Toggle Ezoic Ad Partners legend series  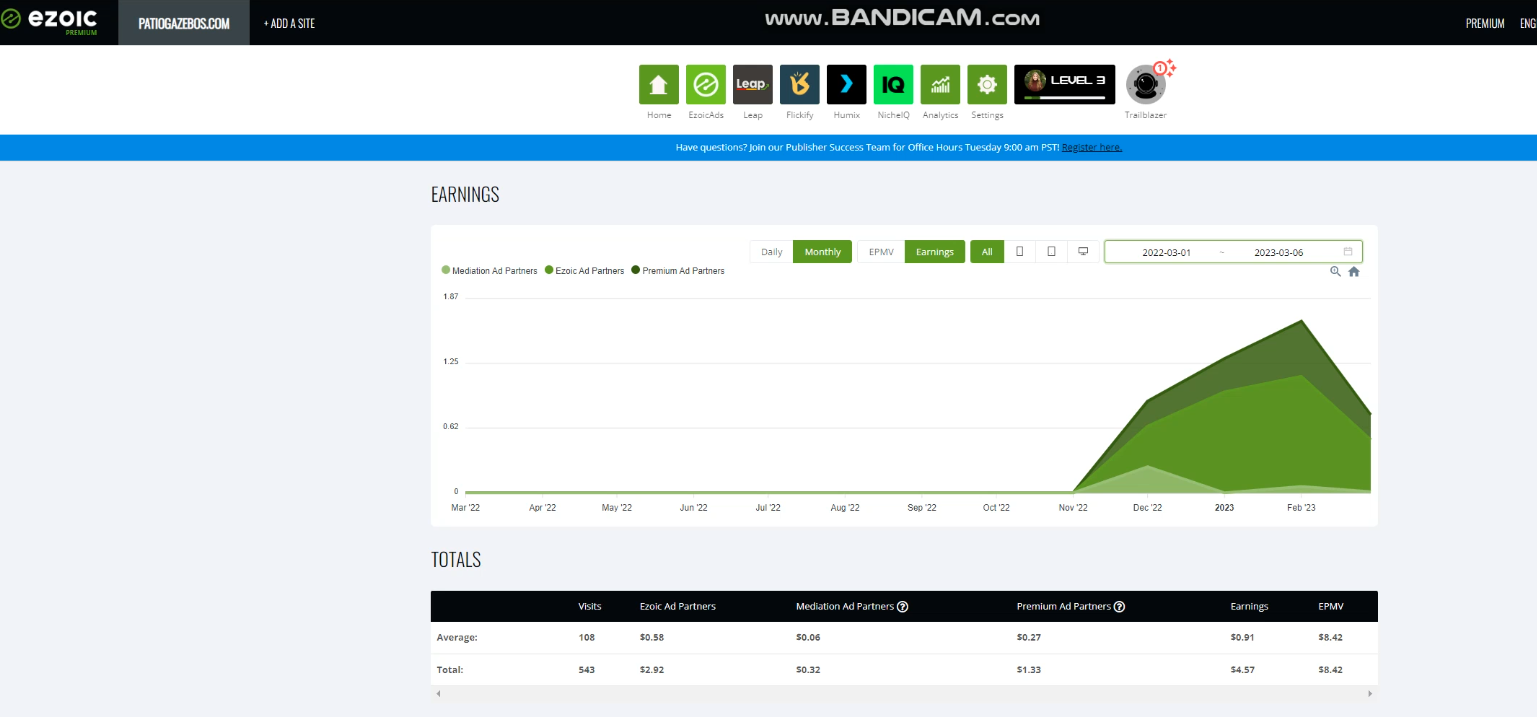point(585,271)
